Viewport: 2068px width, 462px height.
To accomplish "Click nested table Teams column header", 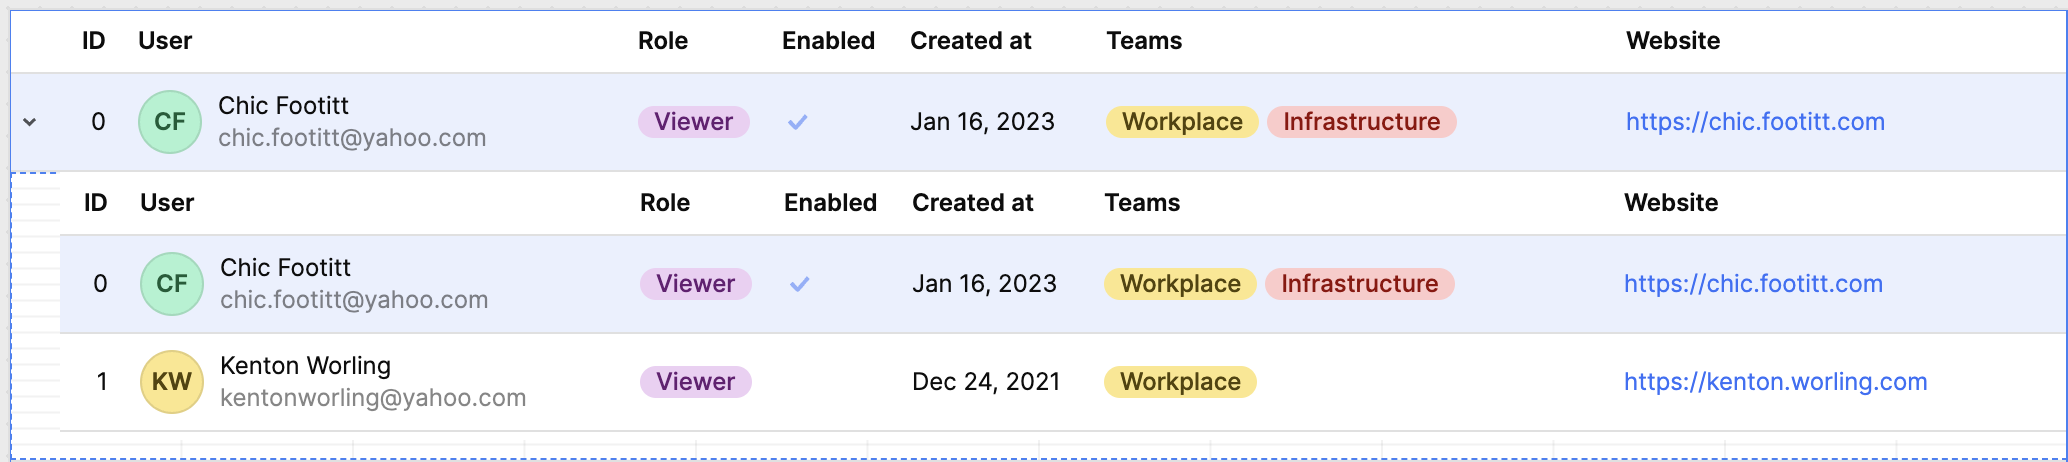I will tap(1142, 203).
